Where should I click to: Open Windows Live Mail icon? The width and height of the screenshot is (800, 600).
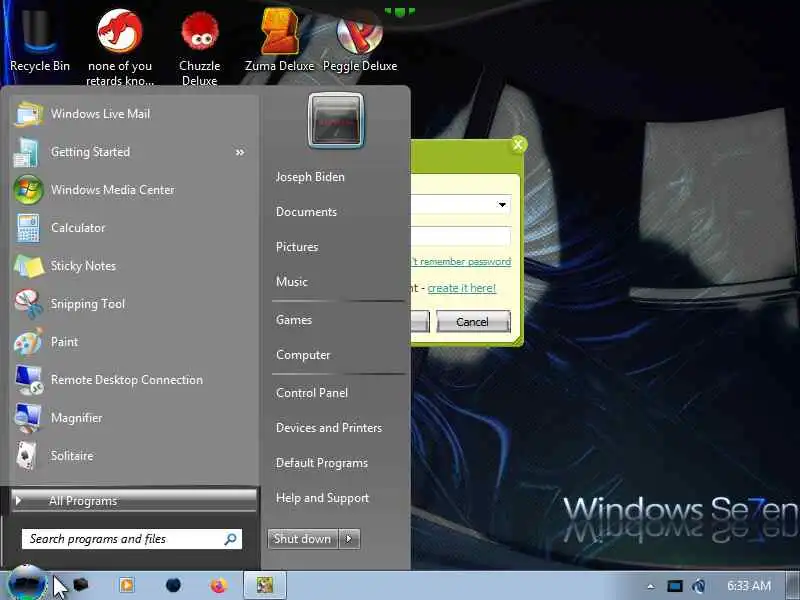tap(28, 114)
